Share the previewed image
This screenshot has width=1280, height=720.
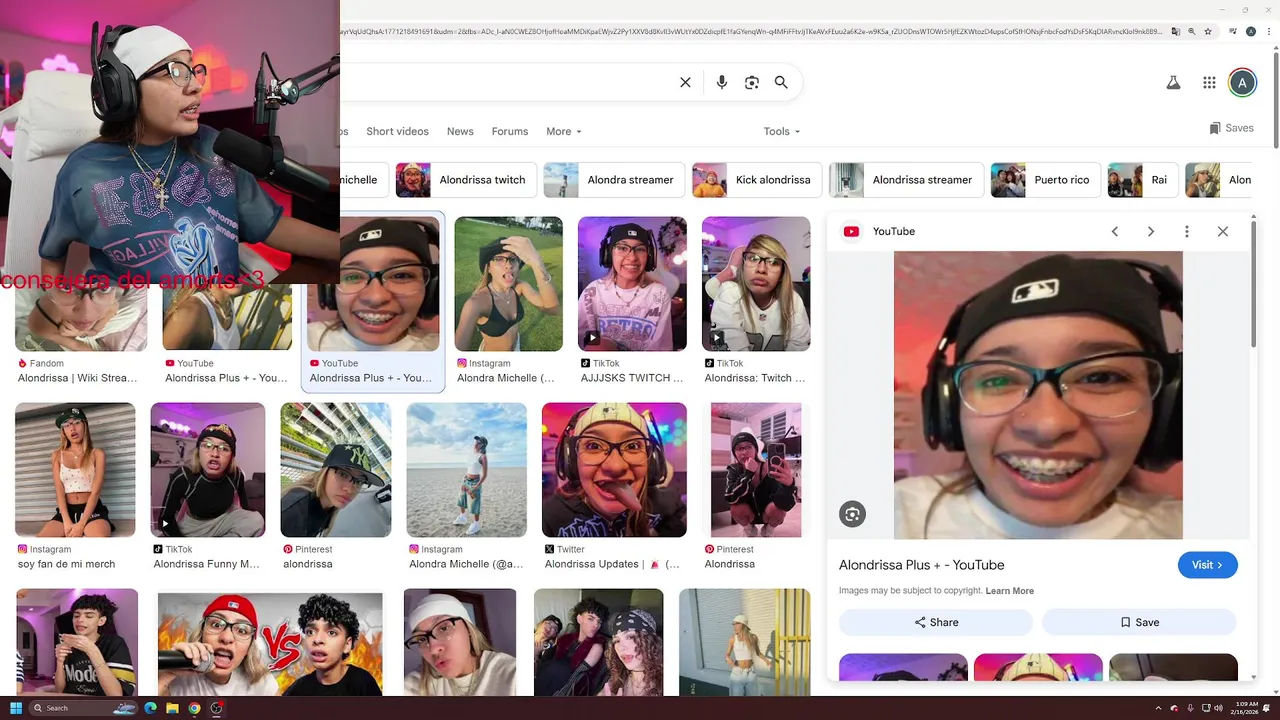(936, 622)
